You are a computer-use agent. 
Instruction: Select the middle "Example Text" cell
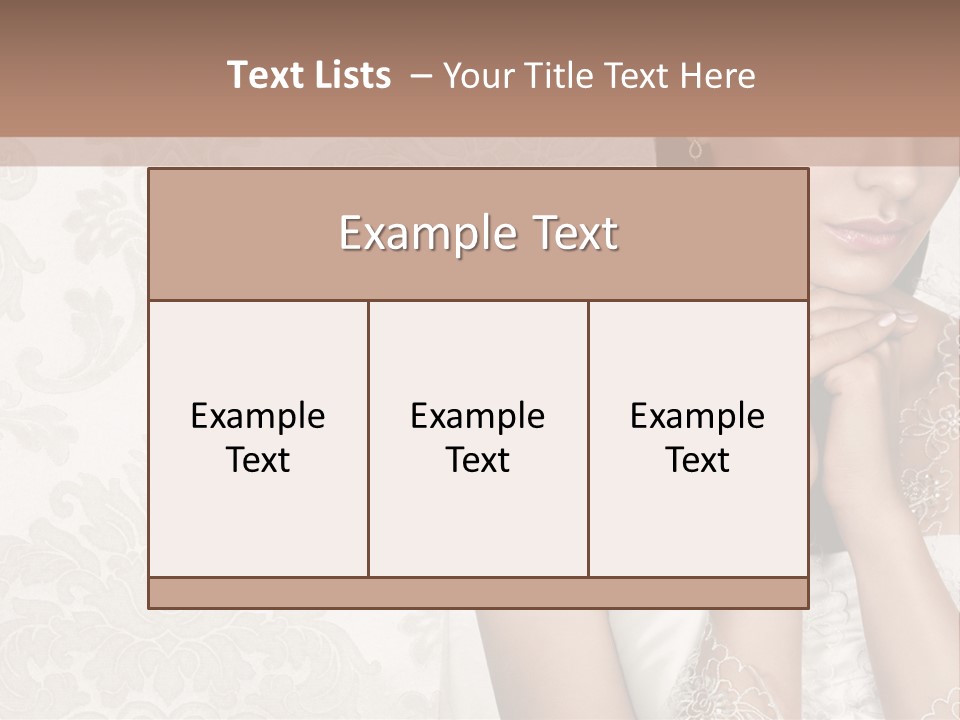478,438
